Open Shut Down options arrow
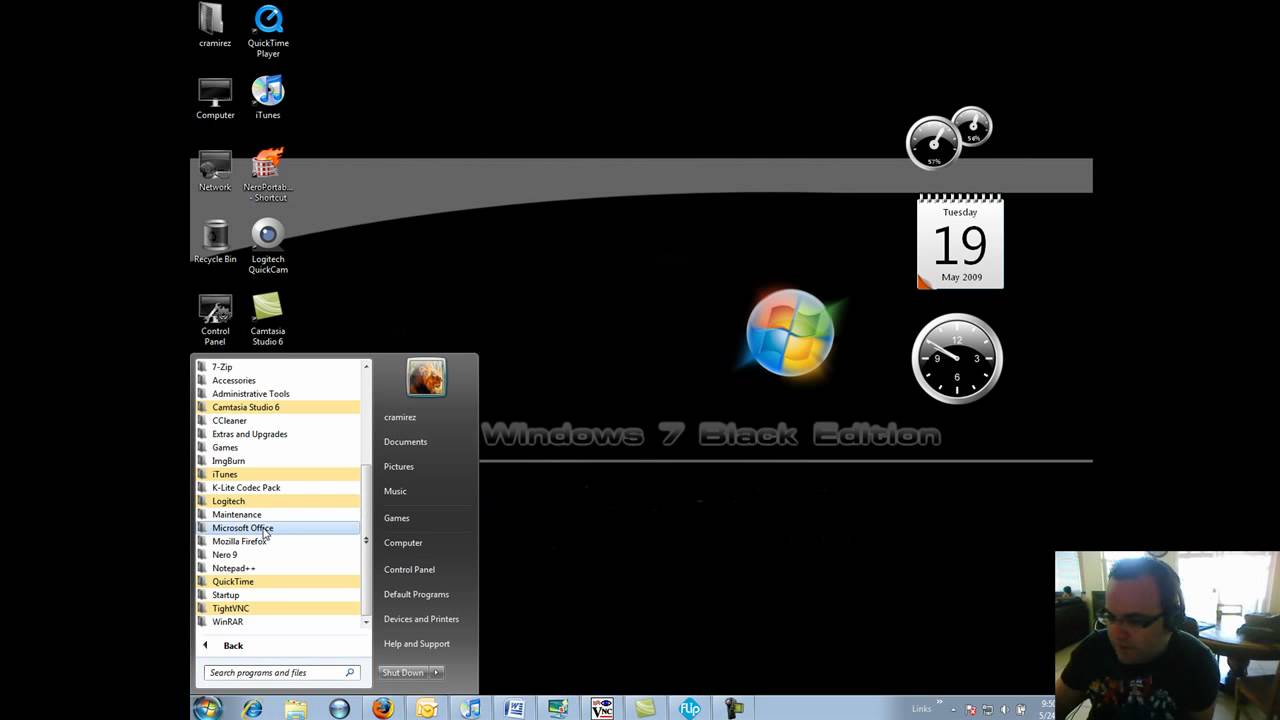1280x720 pixels. pyautogui.click(x=436, y=672)
